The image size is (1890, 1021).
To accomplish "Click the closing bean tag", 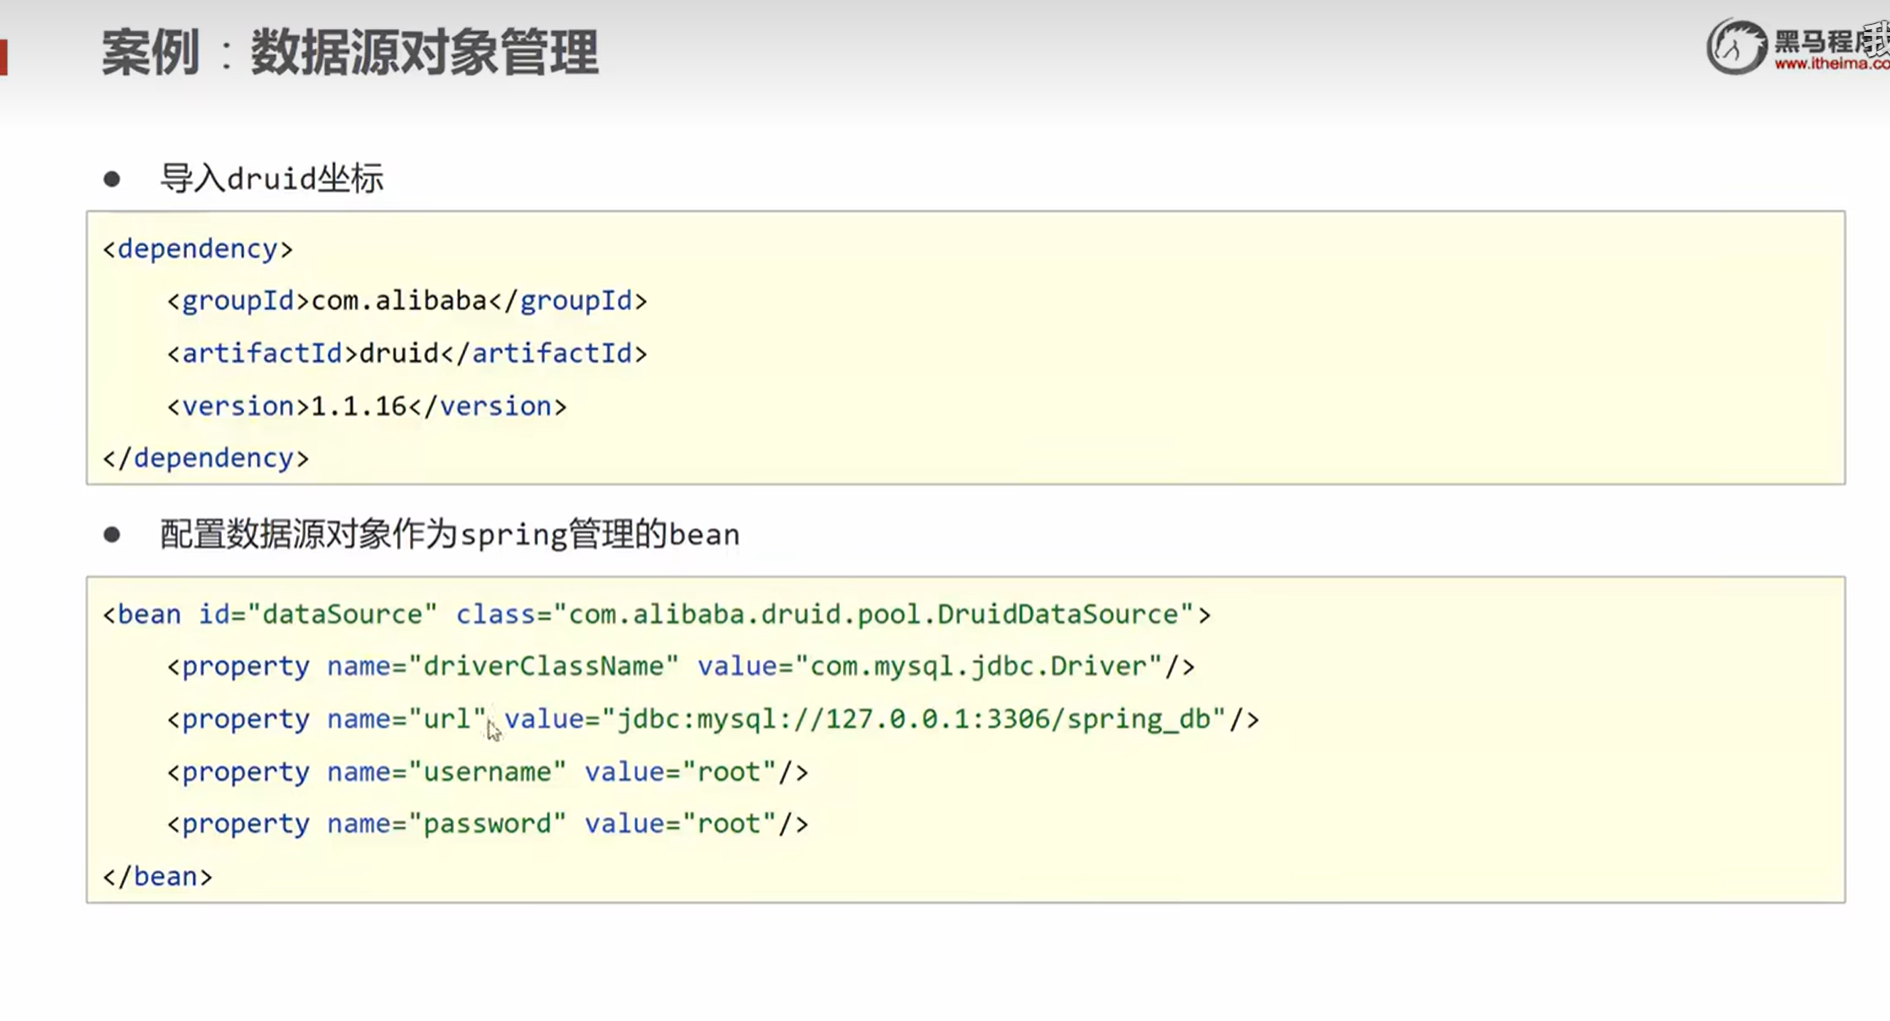I will (158, 877).
